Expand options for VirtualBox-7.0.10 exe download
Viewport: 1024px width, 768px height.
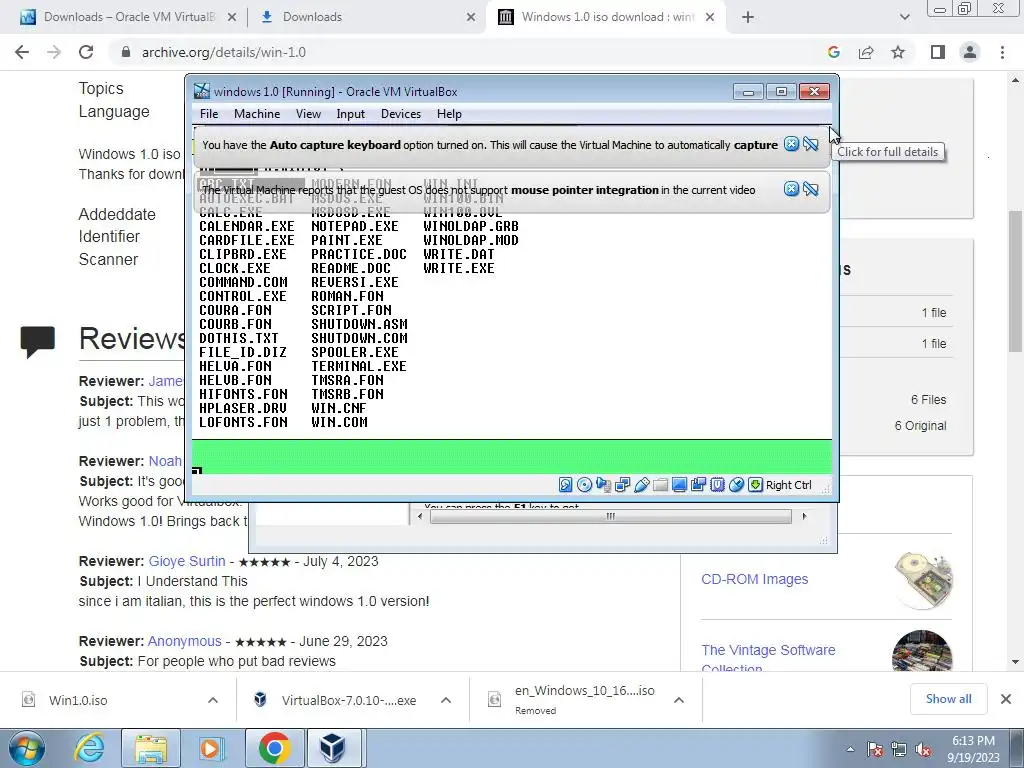pyautogui.click(x=446, y=700)
